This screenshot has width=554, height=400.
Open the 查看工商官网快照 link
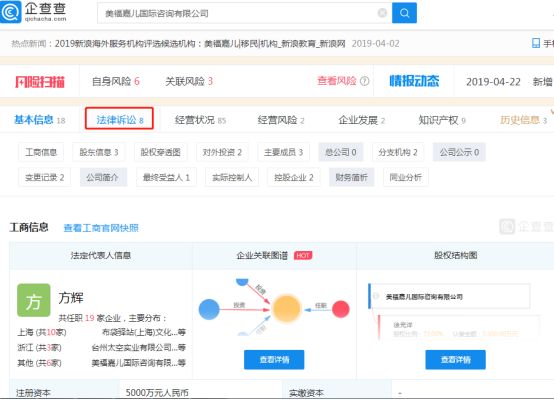[x=101, y=228]
